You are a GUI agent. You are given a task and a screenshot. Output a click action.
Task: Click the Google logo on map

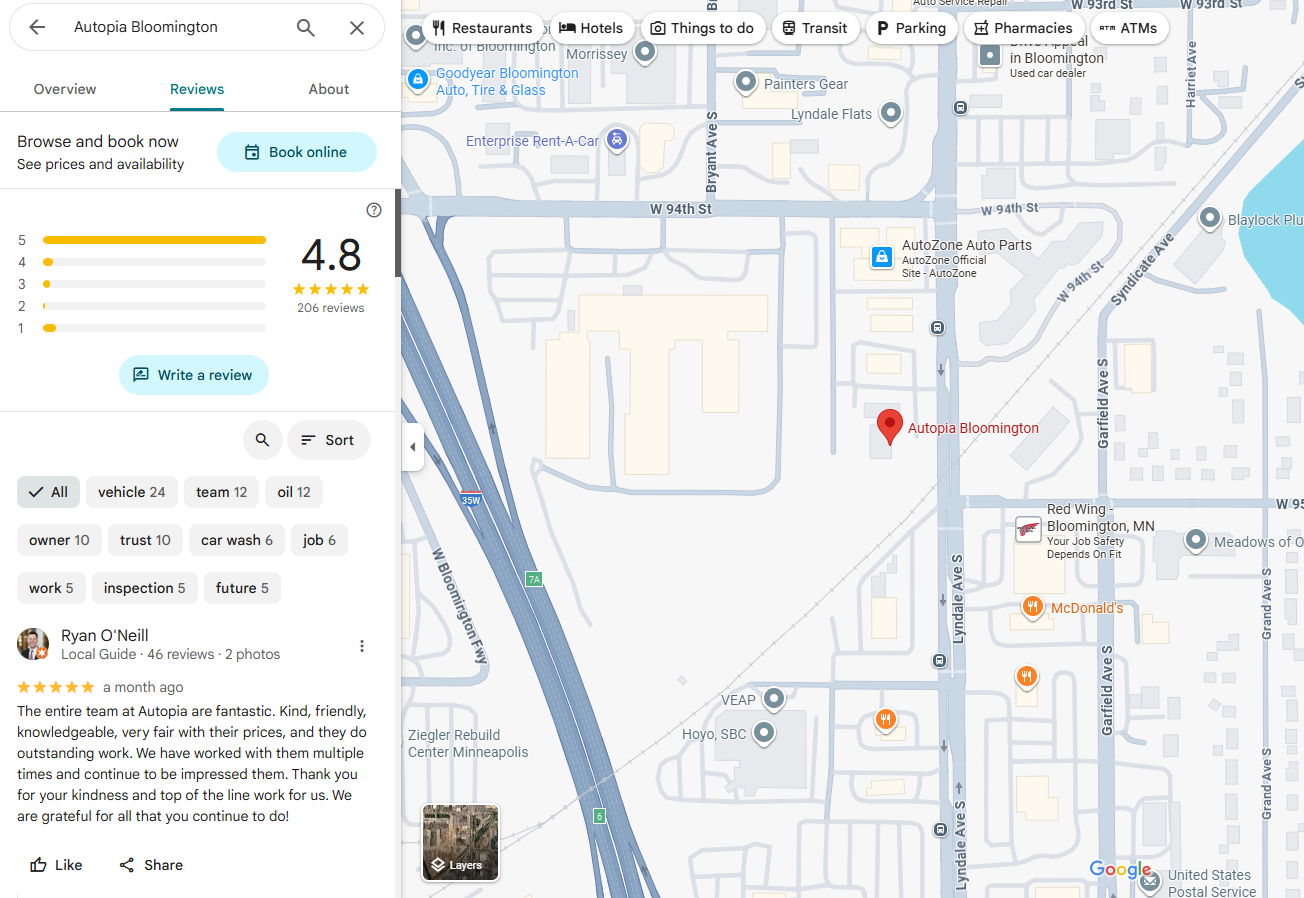[x=1120, y=870]
